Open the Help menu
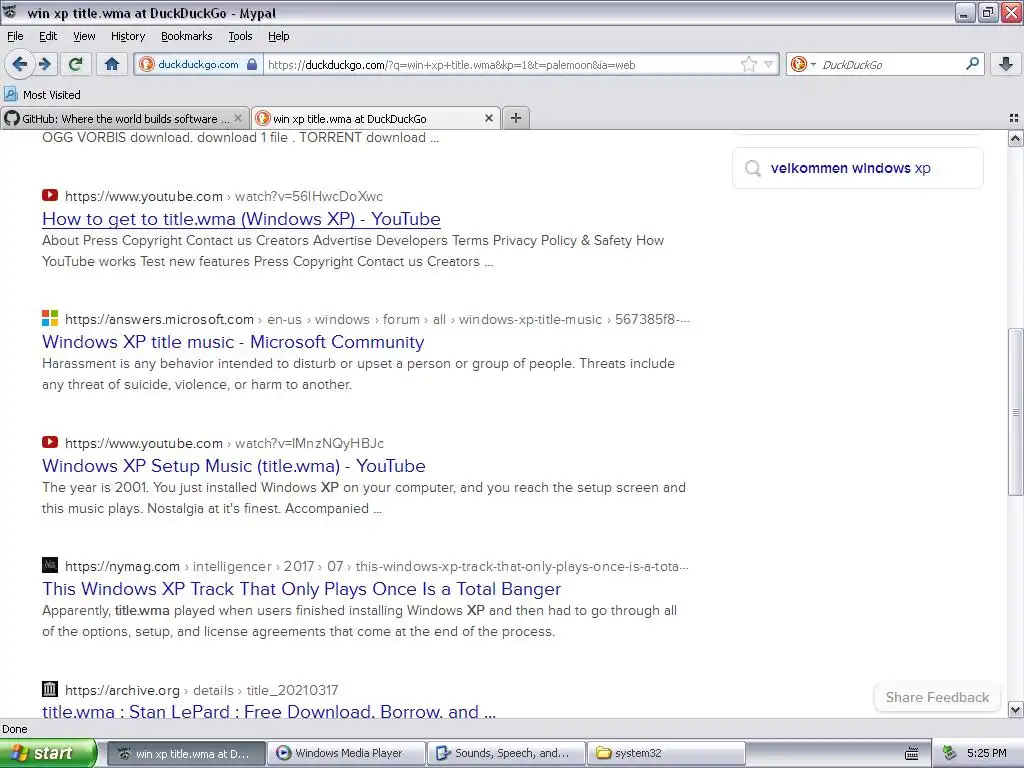Viewport: 1024px width, 768px height. (278, 36)
